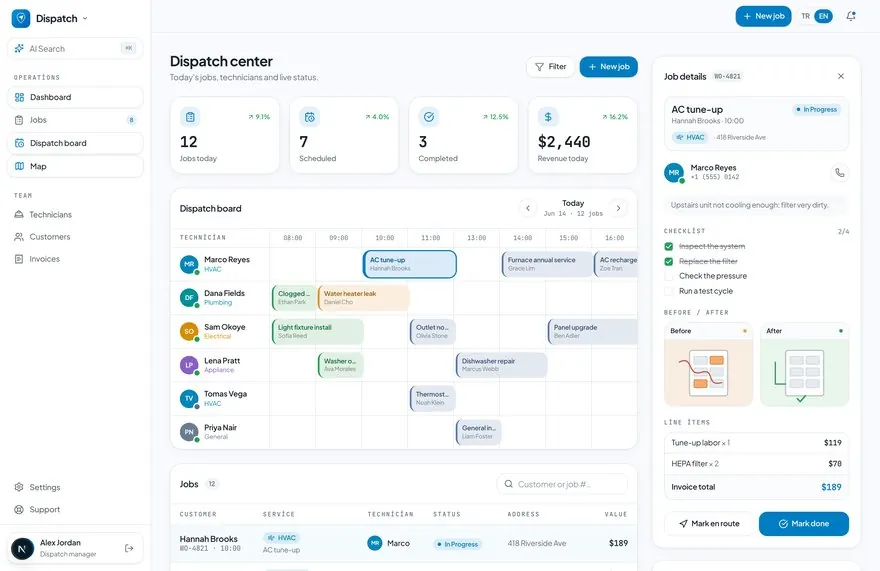
Task: Go to previous day on the dispatch board
Action: [528, 208]
